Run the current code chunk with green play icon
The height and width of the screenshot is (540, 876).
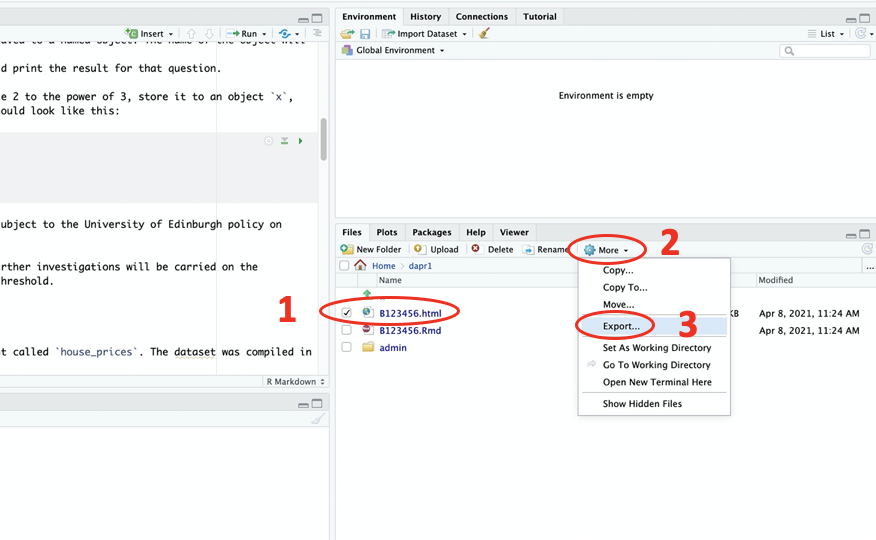coord(300,141)
